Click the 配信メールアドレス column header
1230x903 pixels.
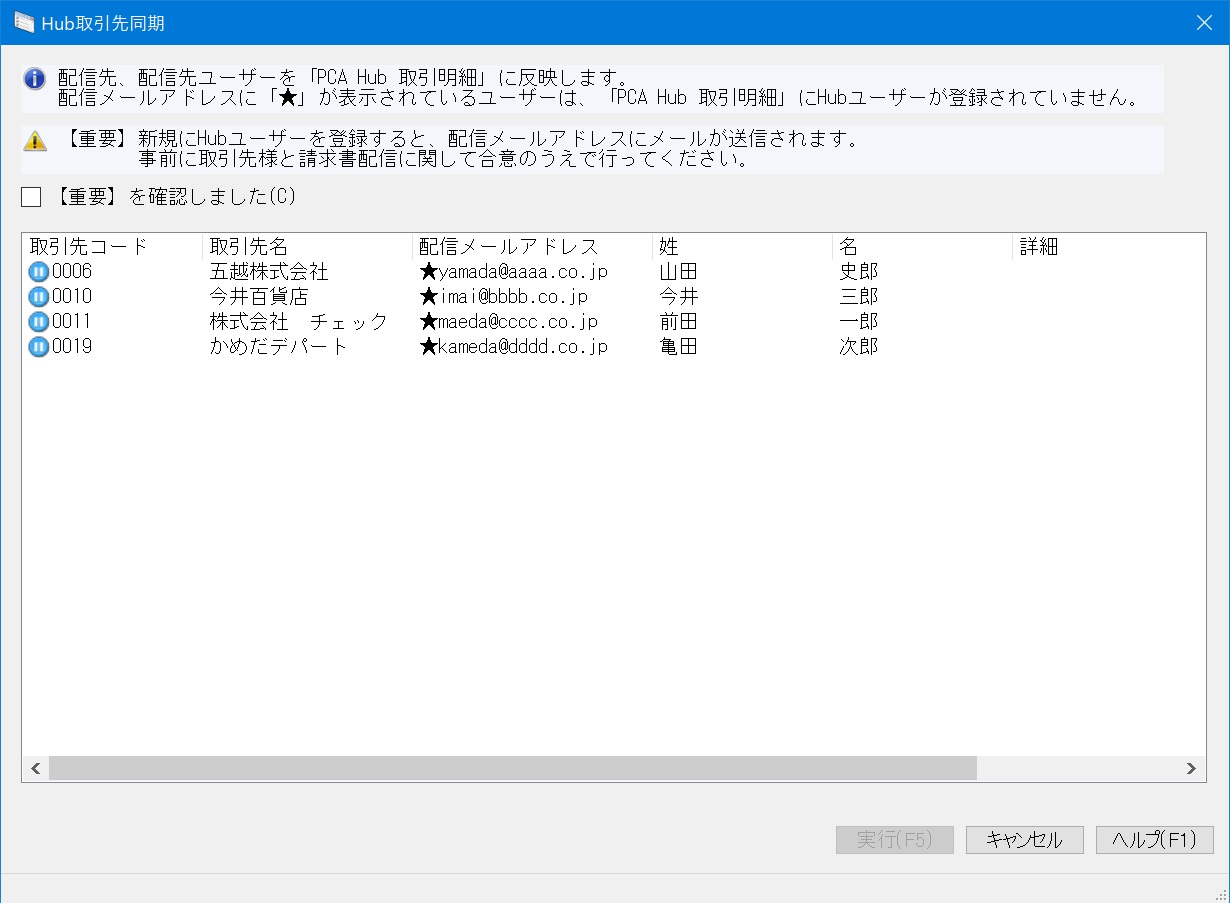532,247
